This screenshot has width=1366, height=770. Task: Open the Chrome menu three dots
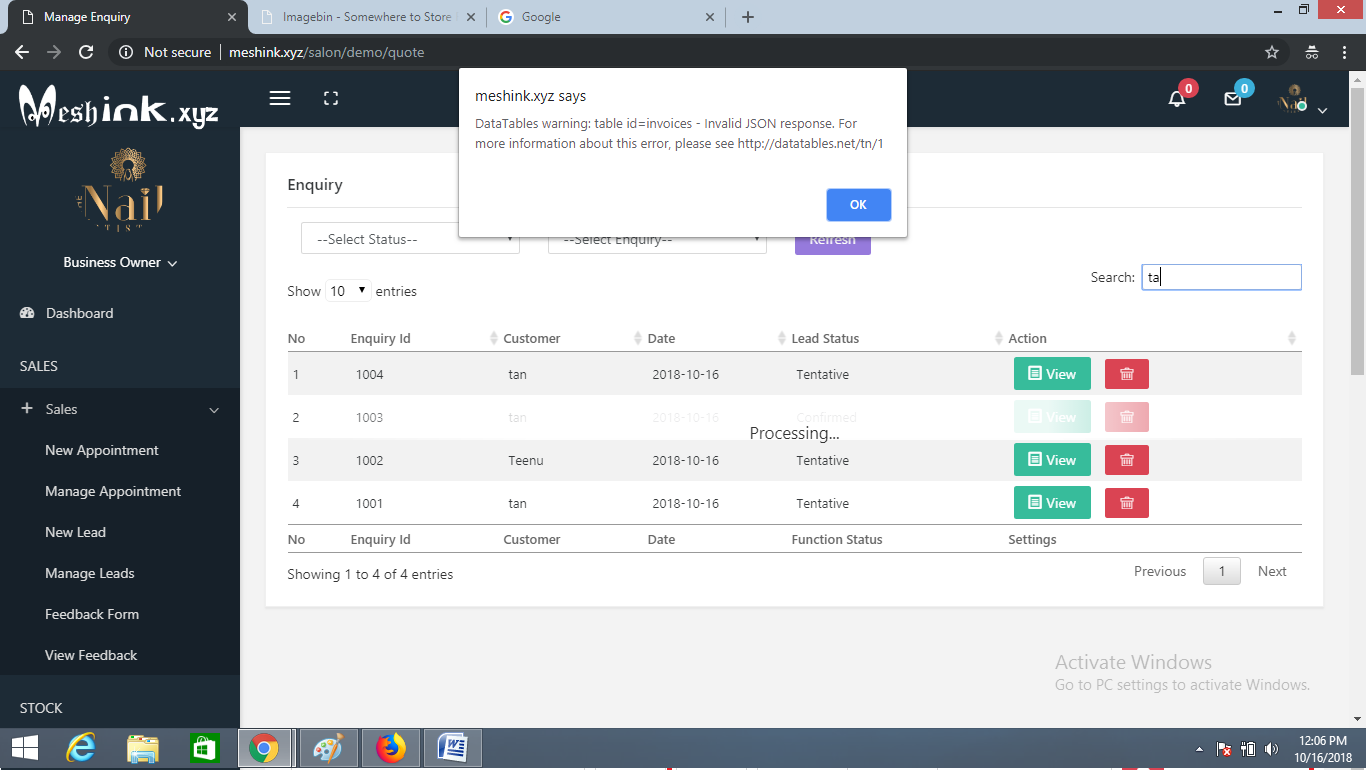1345,52
